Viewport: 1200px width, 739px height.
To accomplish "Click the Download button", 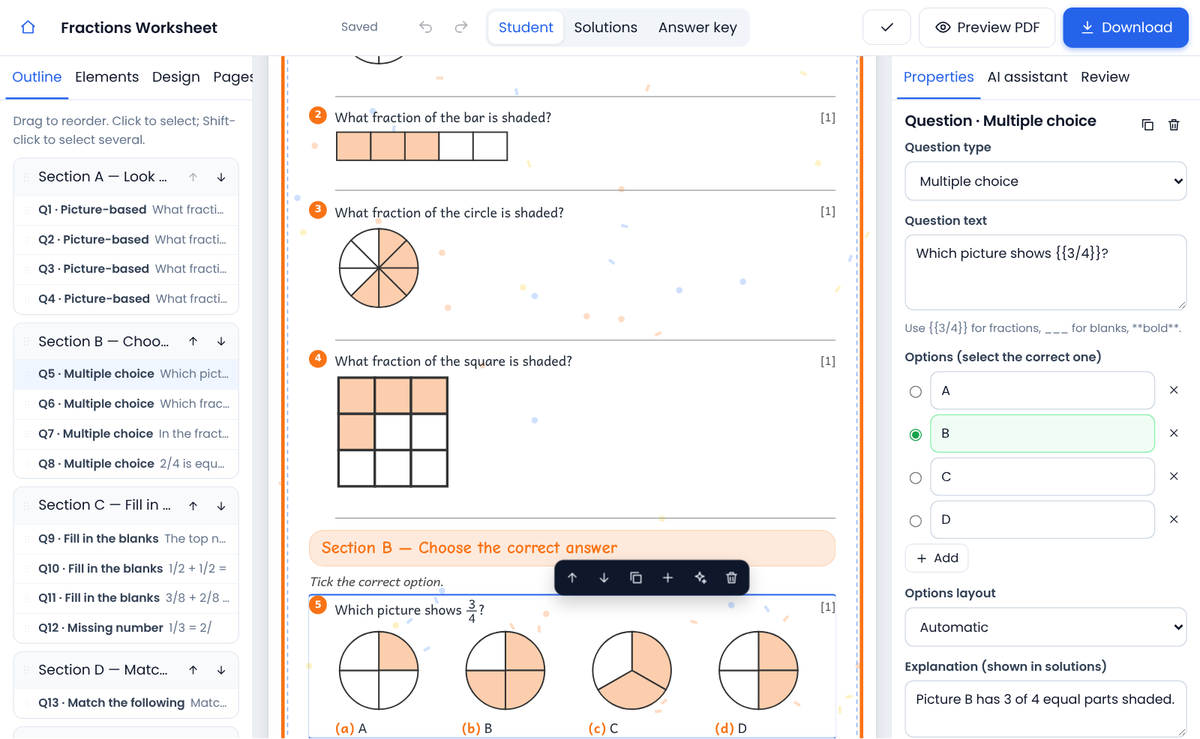I will [x=1125, y=28].
